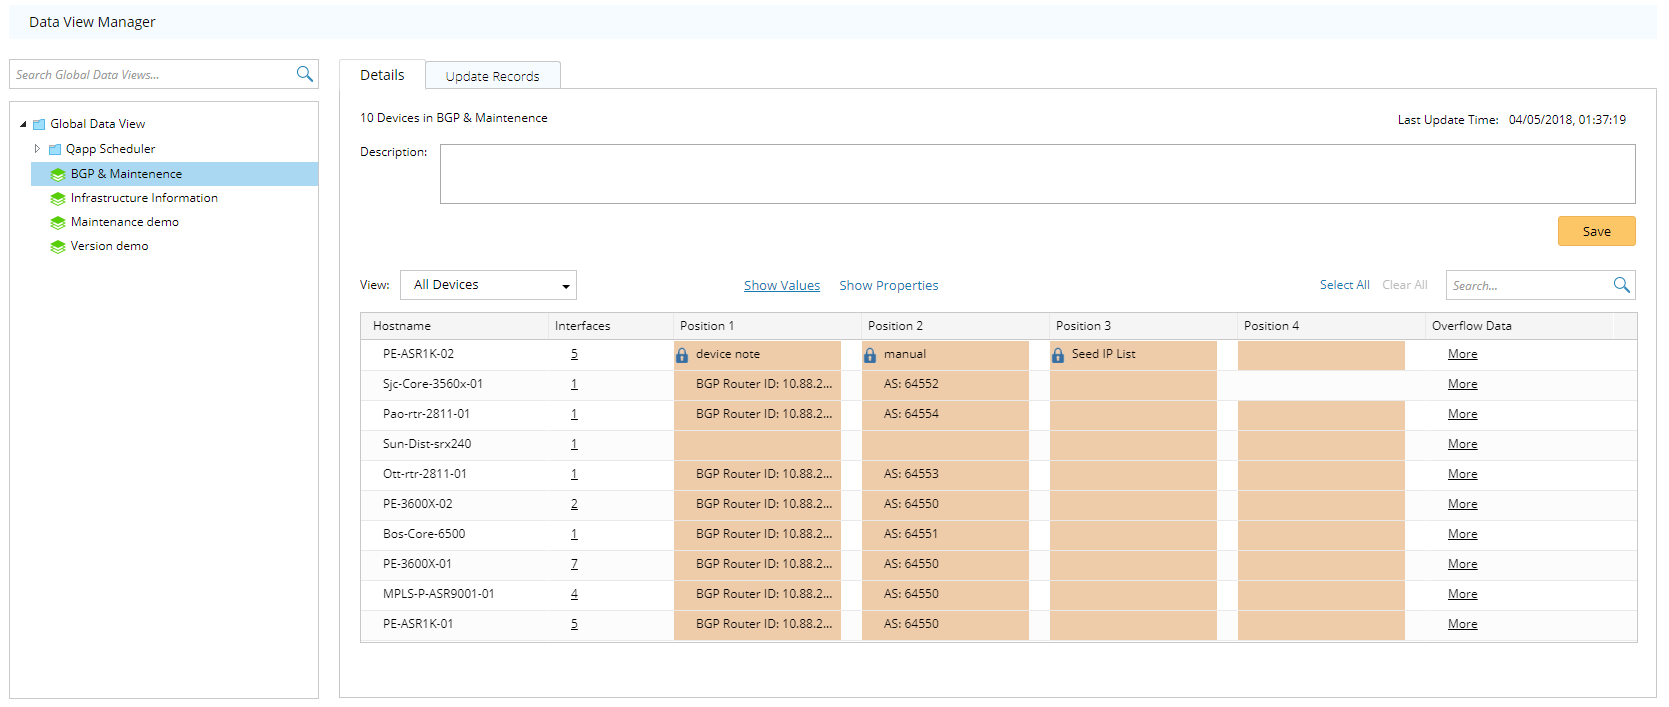Select the Infrastructure Information data view icon
The height and width of the screenshot is (707, 1669).
(x=58, y=198)
